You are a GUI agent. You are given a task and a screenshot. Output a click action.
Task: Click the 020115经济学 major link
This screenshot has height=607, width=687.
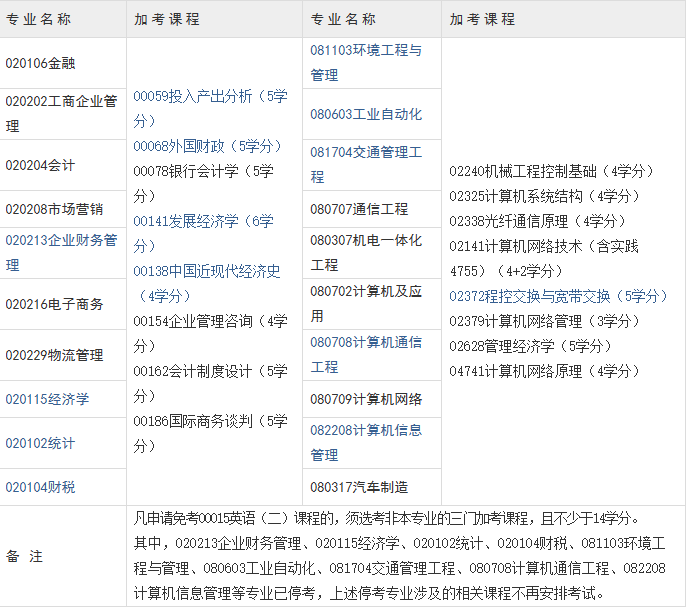47,399
